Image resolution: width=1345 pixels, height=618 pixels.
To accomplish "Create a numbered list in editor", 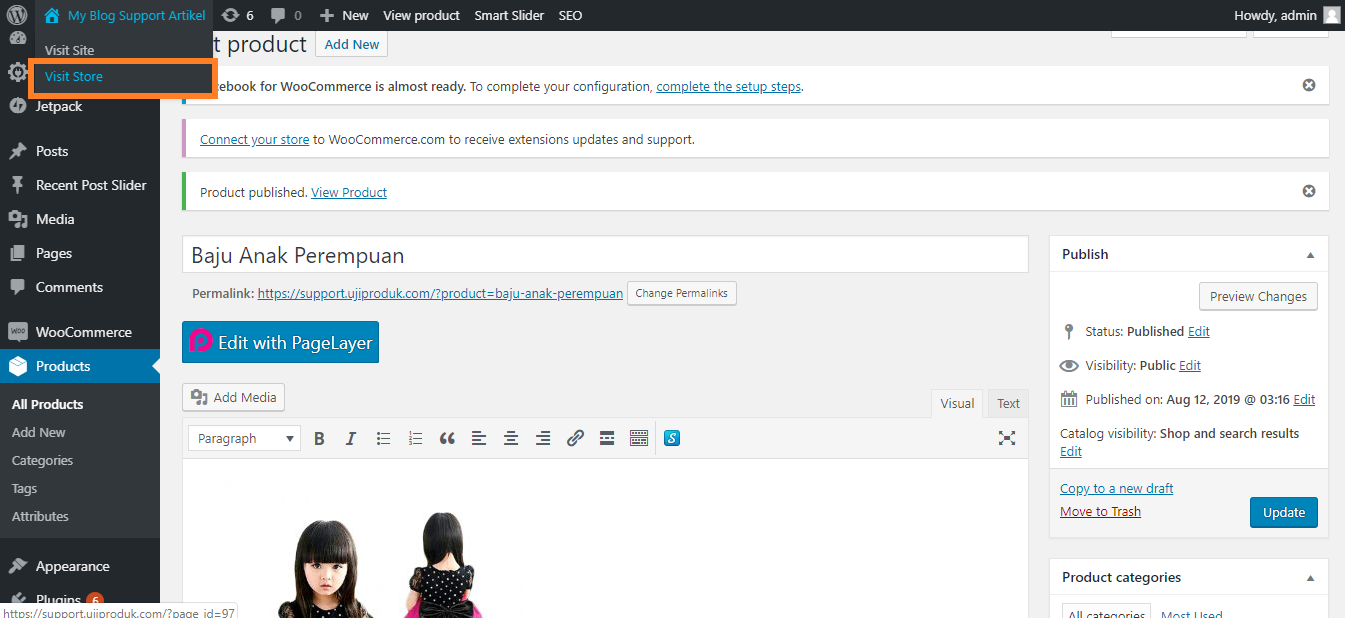I will (x=415, y=438).
